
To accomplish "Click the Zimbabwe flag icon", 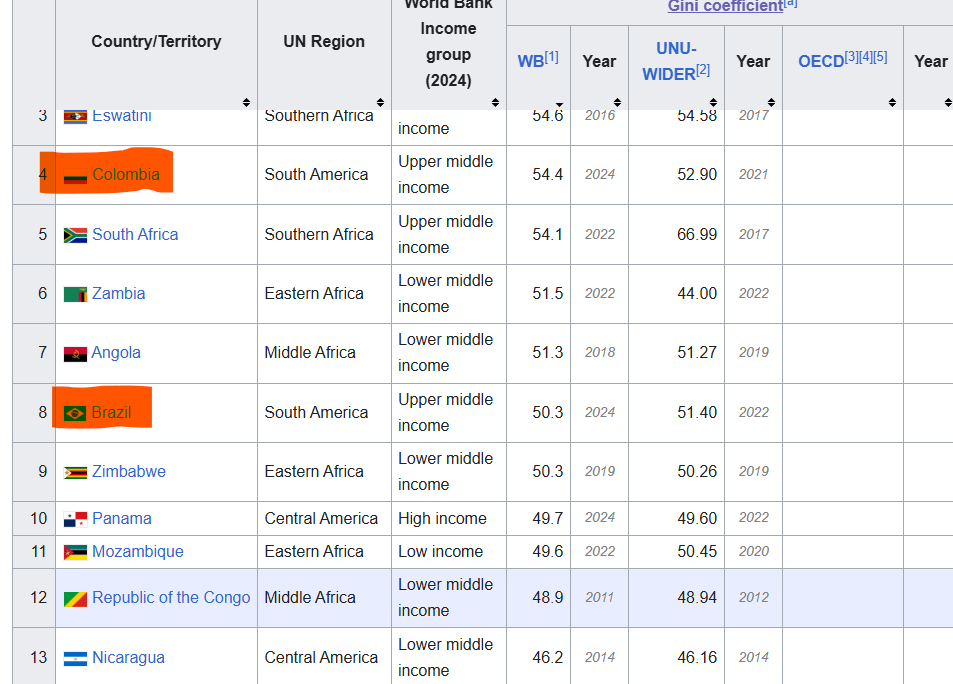I will [x=75, y=472].
